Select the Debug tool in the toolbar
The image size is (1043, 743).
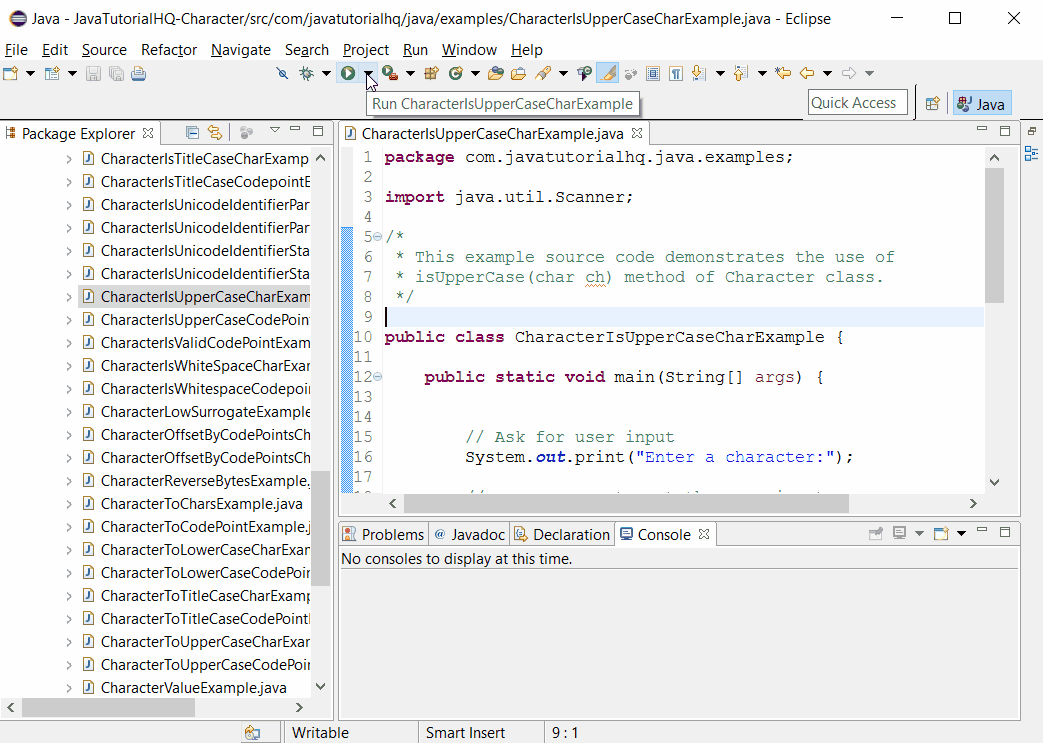[306, 72]
